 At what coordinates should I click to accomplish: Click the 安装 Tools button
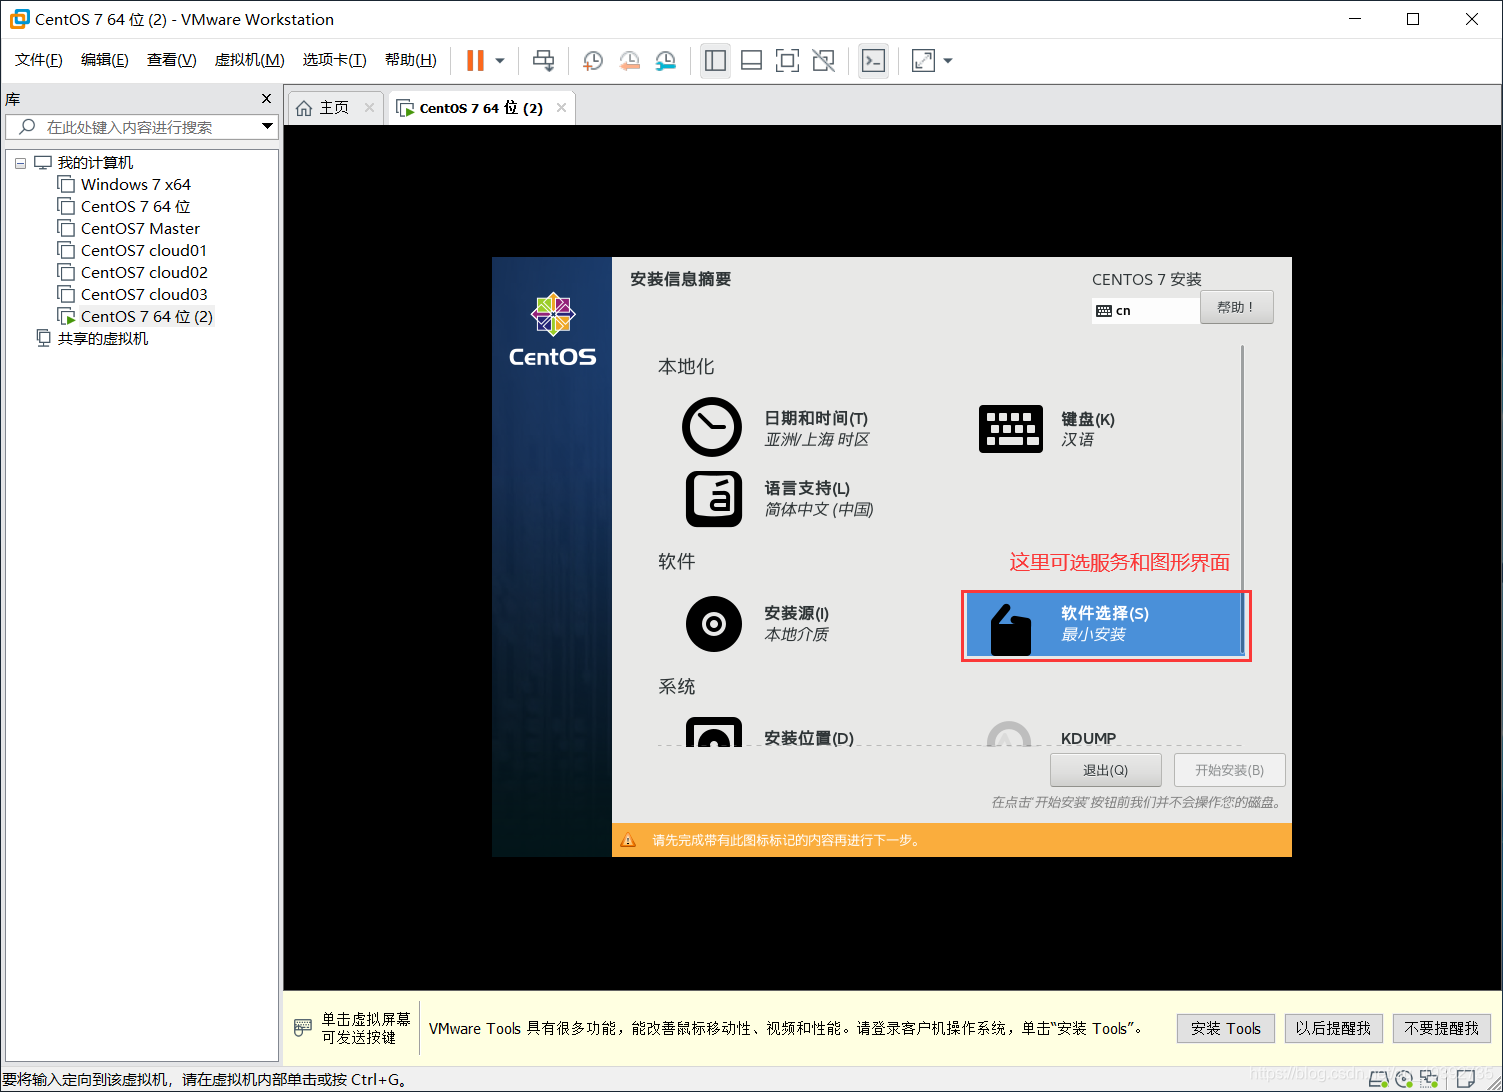click(x=1225, y=1028)
